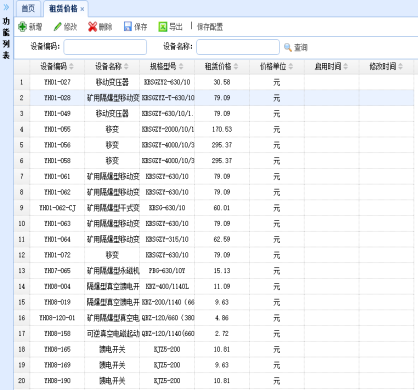Select row 6 code YH01-058

click(57, 160)
